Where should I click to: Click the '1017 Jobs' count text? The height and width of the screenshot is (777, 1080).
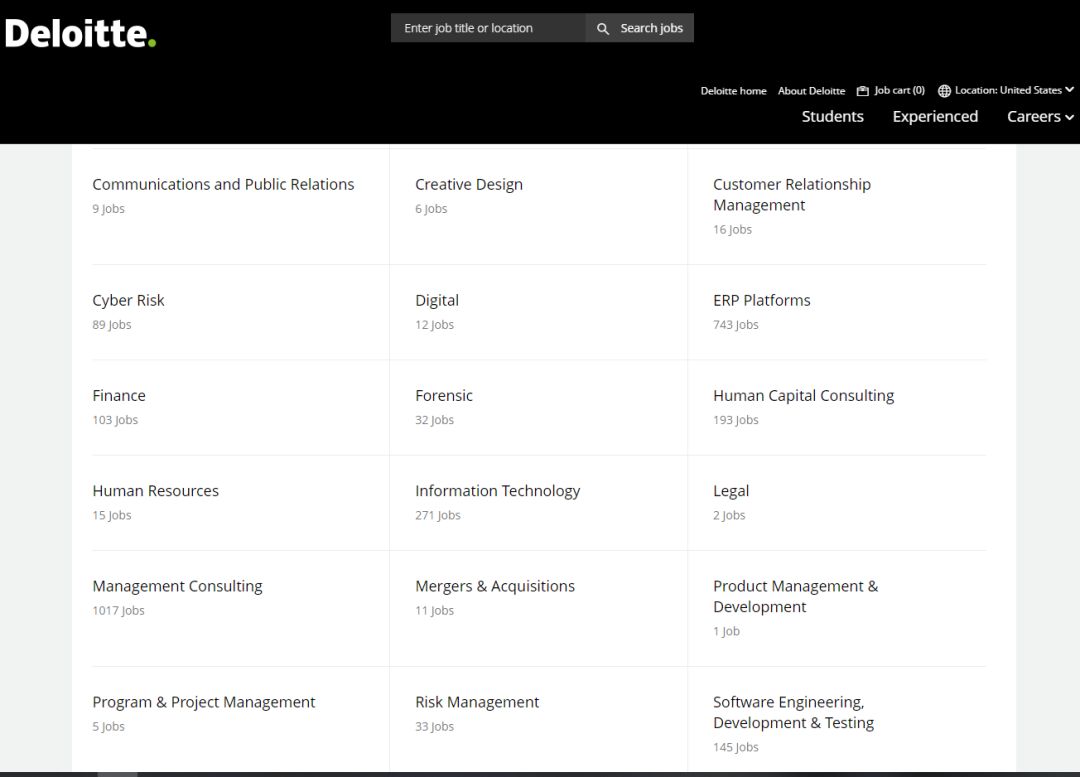[118, 610]
